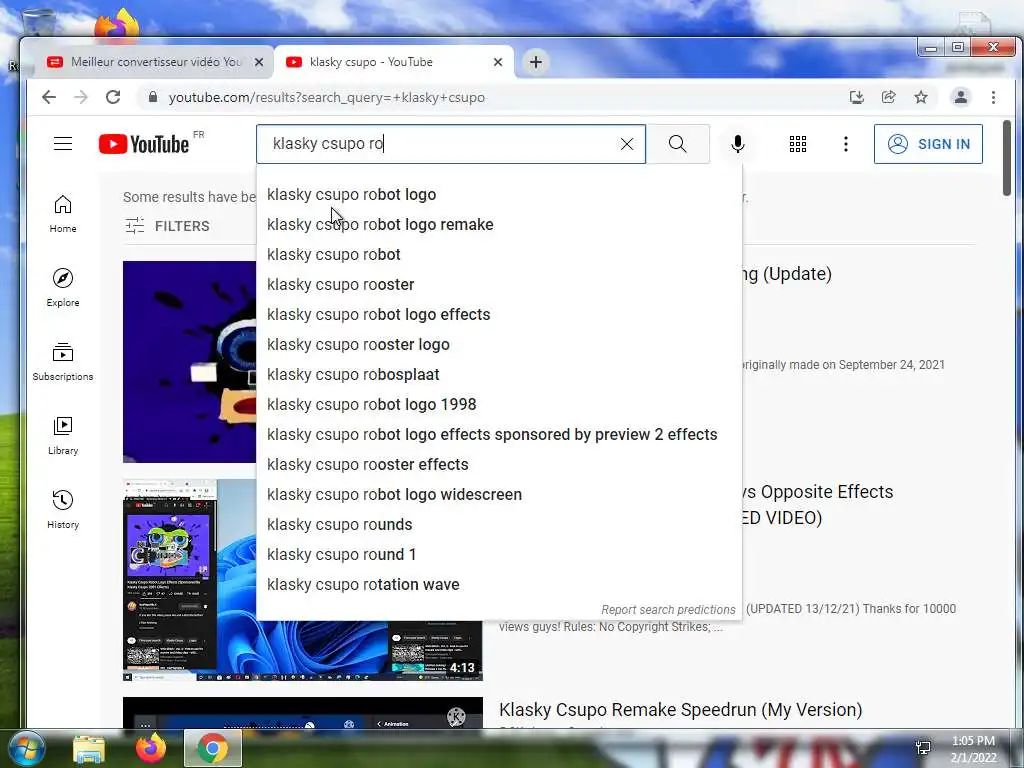Screen dimensions: 1024x768
Task: Open search FILTERS
Action: pos(168,226)
